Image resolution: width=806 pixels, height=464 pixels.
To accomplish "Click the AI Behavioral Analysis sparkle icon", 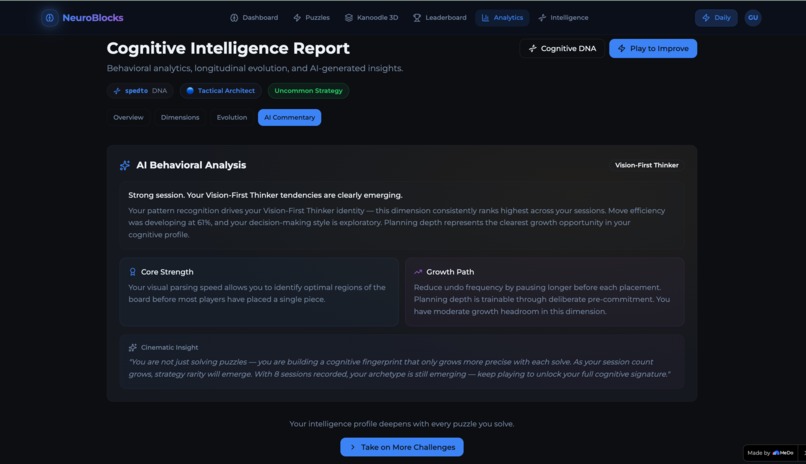I will [124, 165].
